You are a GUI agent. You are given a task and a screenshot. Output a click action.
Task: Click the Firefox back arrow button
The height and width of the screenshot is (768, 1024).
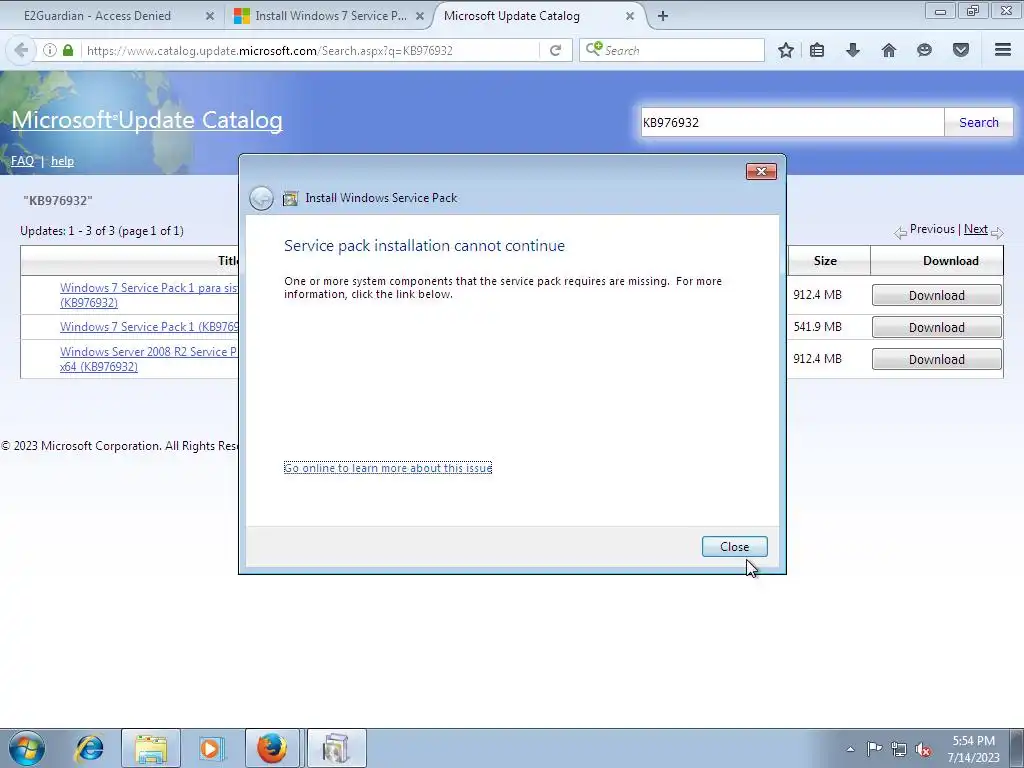(21, 50)
